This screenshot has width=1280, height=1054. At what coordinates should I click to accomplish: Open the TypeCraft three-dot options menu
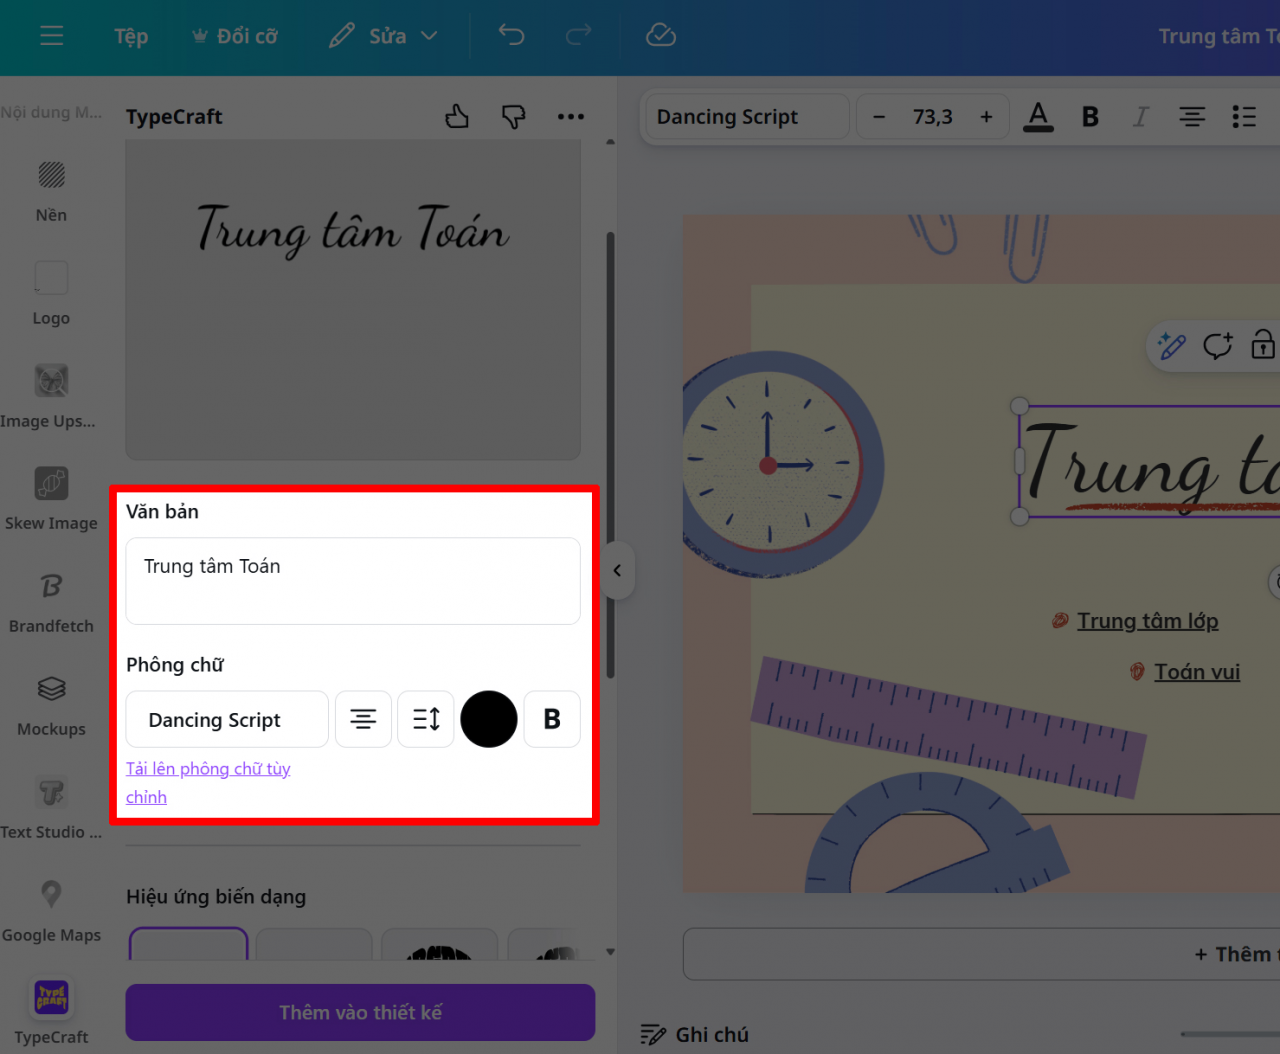pos(570,116)
